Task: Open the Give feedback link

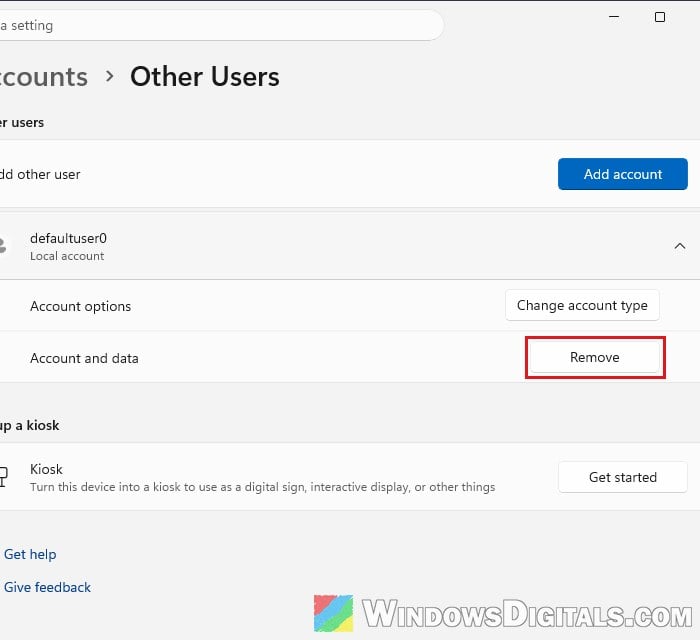Action: coord(47,587)
